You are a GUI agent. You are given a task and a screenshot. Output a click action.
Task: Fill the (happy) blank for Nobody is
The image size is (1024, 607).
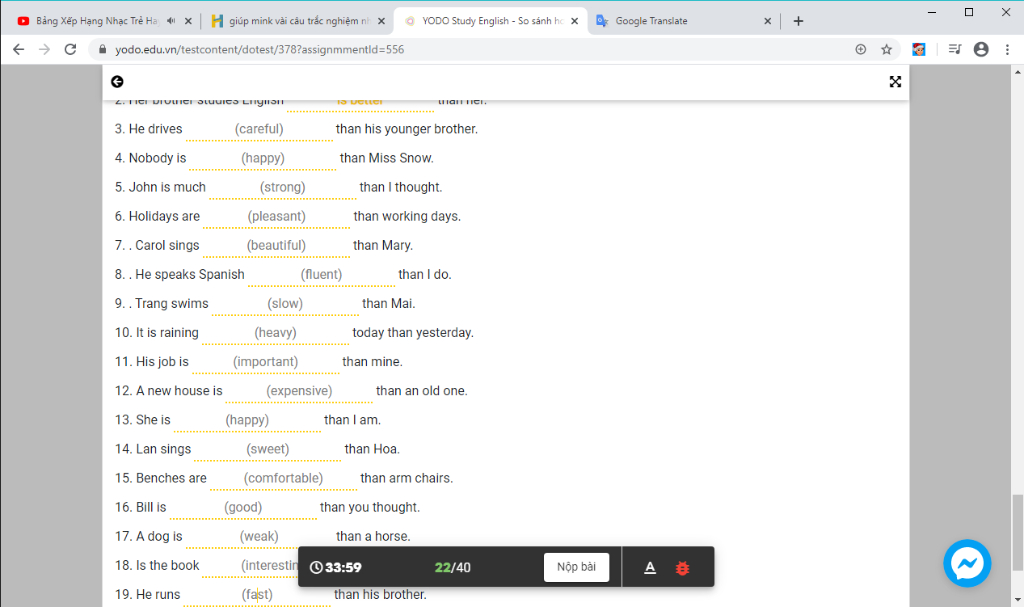click(x=263, y=159)
